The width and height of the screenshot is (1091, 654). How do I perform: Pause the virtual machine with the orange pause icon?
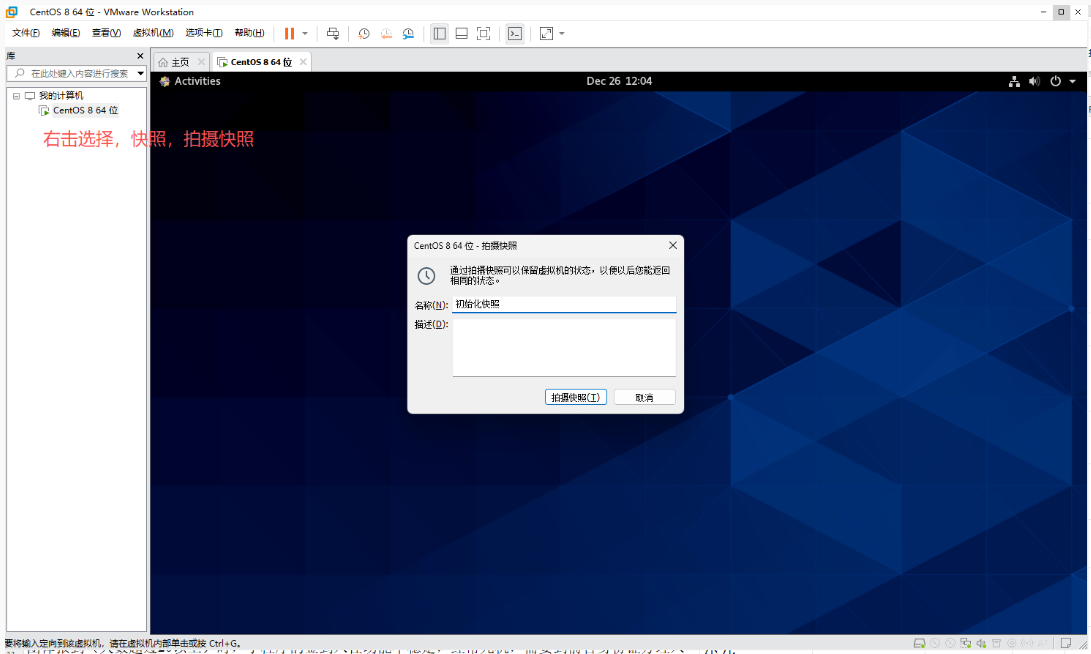point(289,33)
